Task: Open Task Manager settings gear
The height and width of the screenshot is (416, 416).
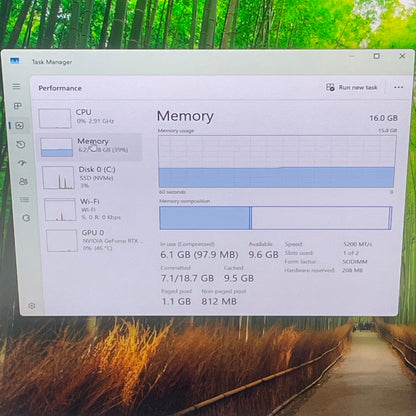Action: coord(32,306)
